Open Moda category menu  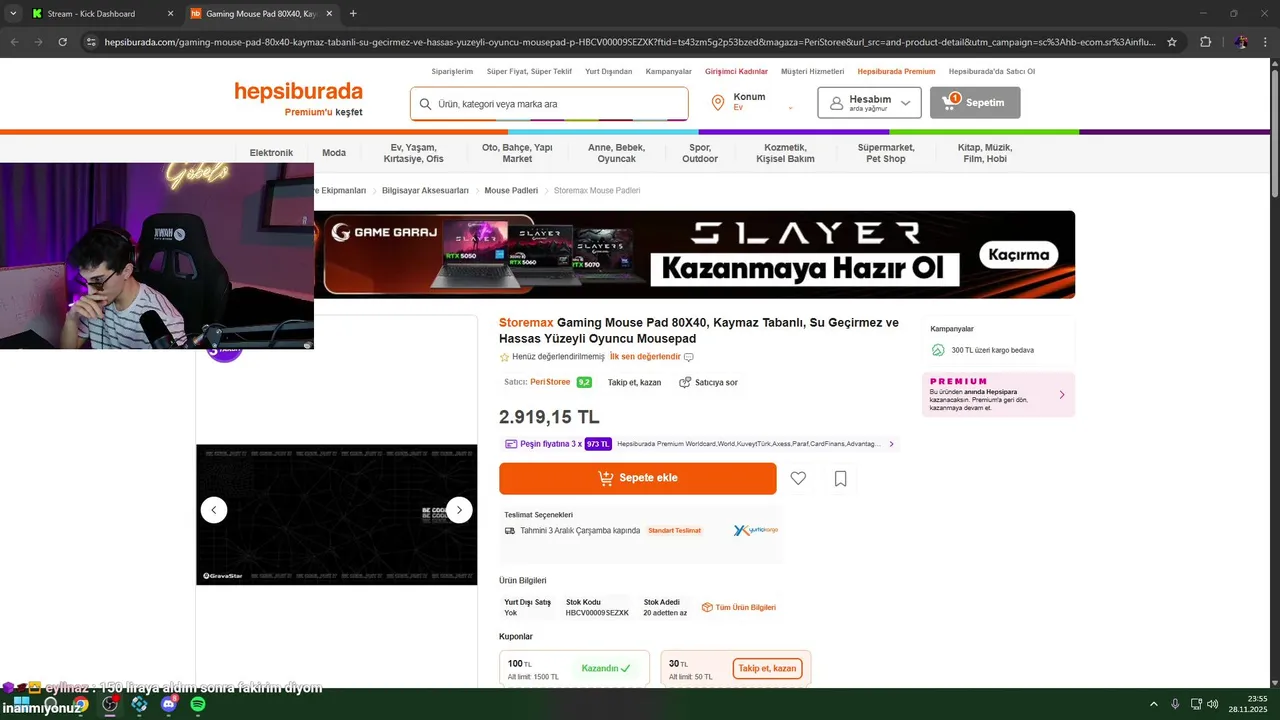coord(334,153)
